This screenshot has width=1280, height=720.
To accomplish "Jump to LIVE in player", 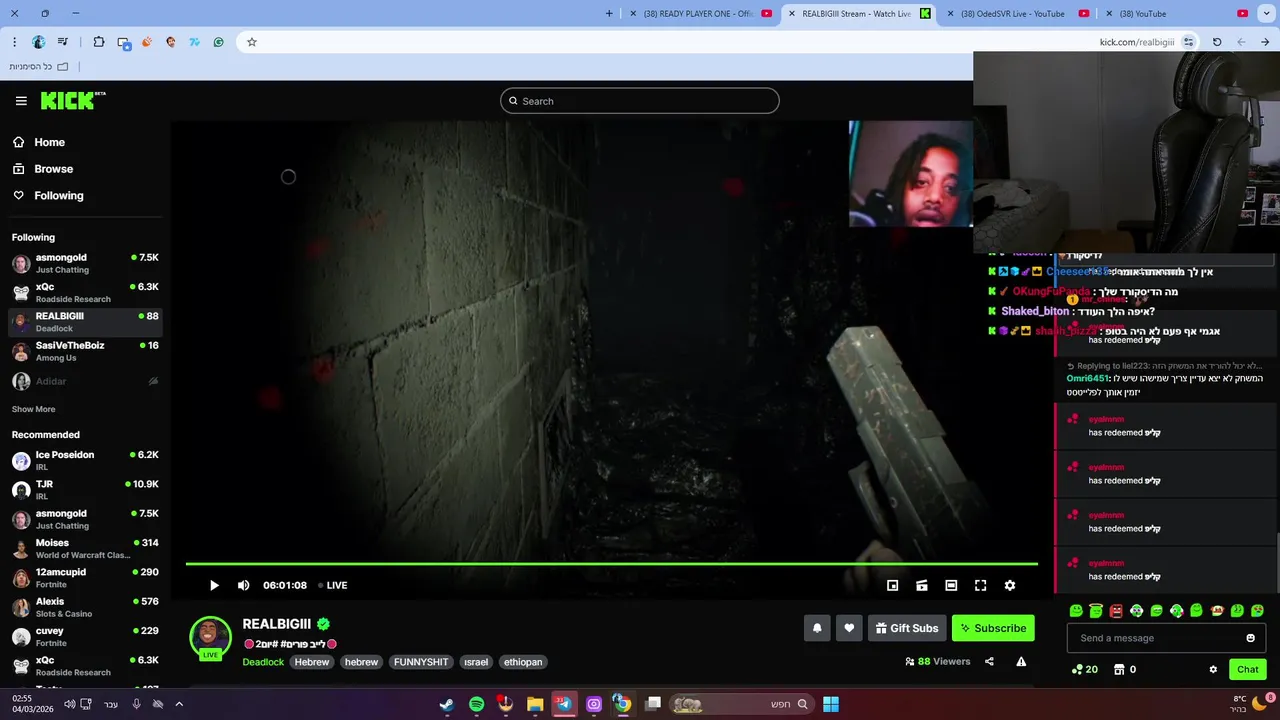I will (x=332, y=585).
